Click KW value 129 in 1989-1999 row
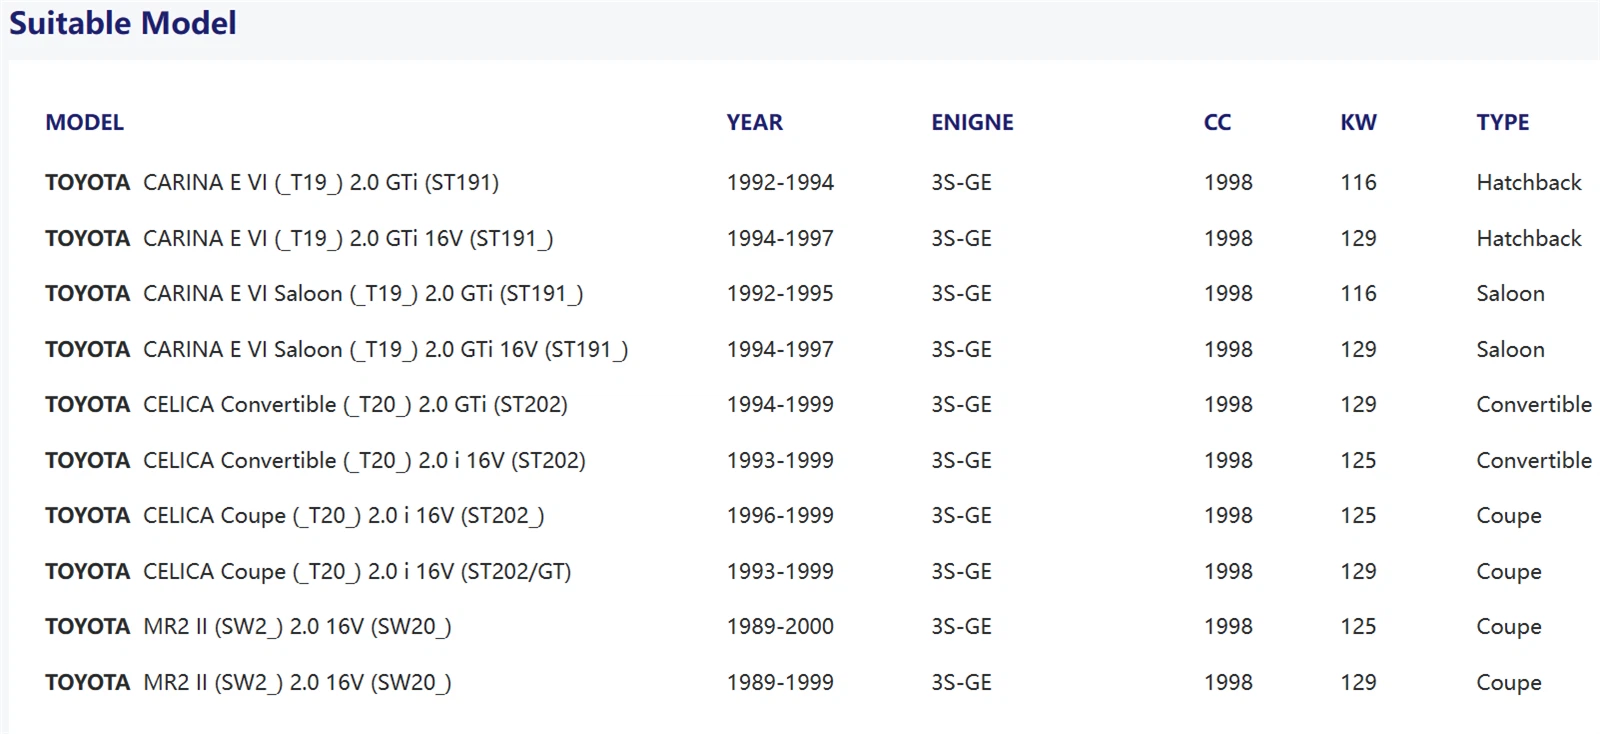 [1358, 683]
